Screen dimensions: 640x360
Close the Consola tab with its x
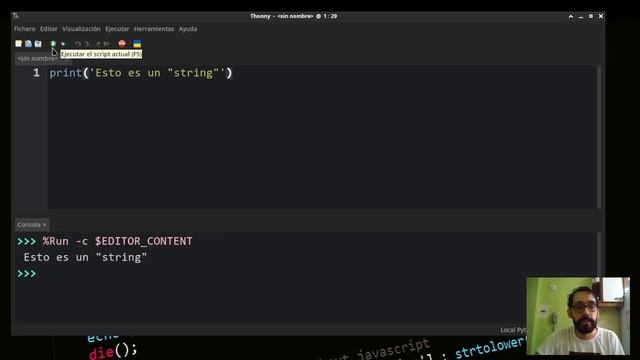tap(44, 225)
